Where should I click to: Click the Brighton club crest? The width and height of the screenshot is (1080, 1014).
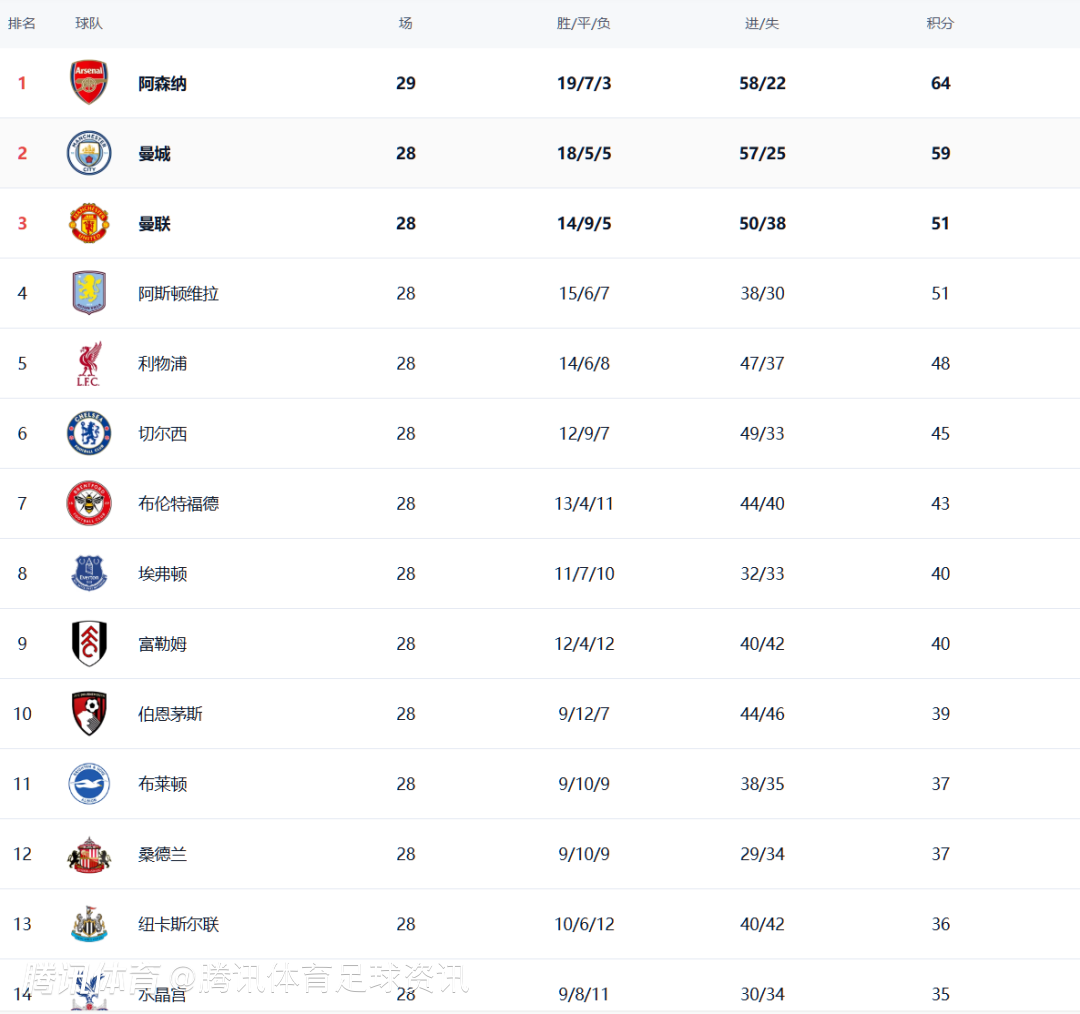tap(89, 783)
